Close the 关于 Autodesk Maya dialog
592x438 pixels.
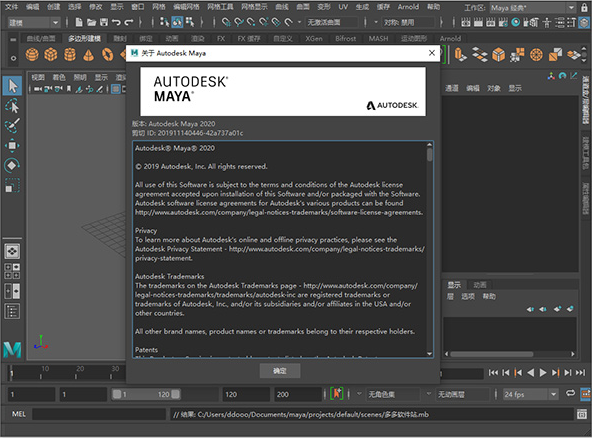(432, 53)
